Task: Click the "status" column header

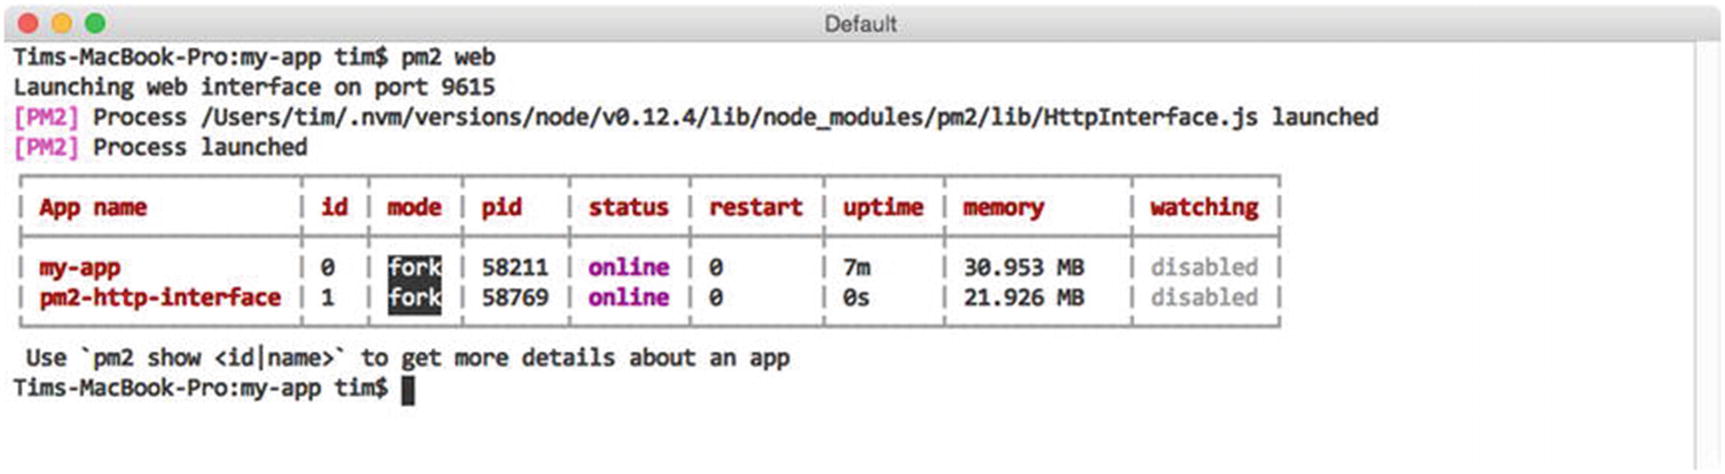Action: tap(628, 207)
